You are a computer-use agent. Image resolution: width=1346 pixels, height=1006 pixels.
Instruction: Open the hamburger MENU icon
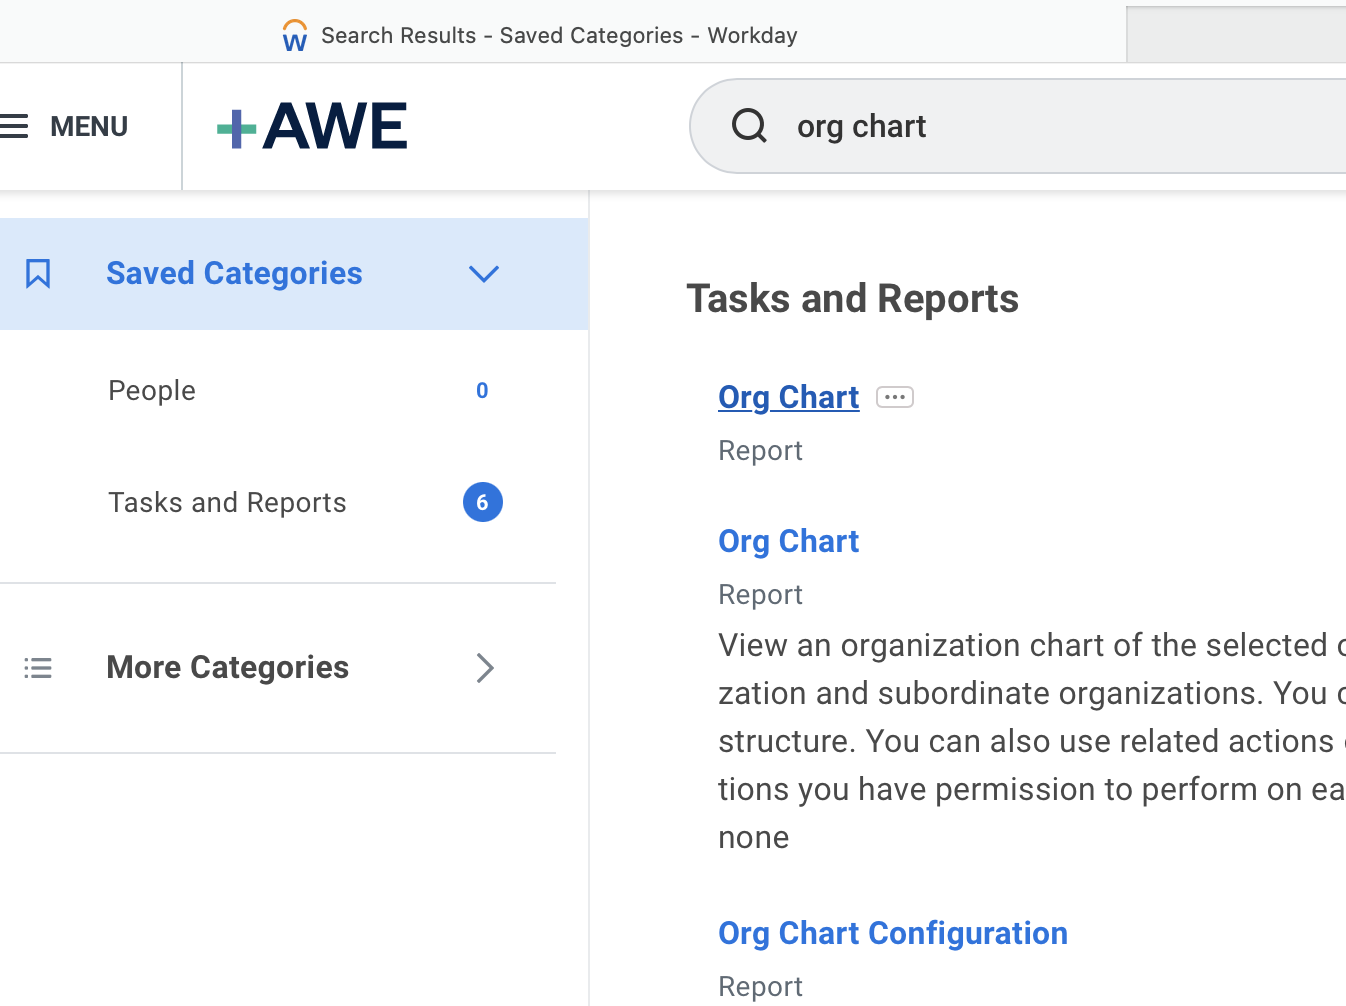pyautogui.click(x=14, y=126)
